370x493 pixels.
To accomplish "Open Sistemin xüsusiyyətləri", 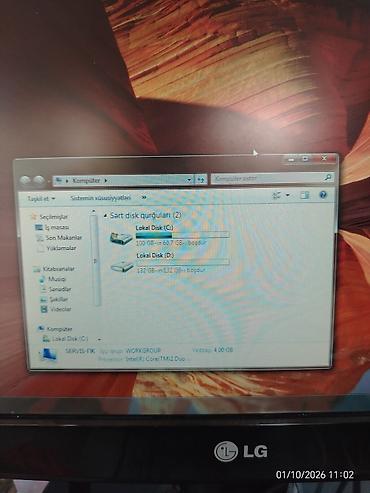I will (x=101, y=198).
